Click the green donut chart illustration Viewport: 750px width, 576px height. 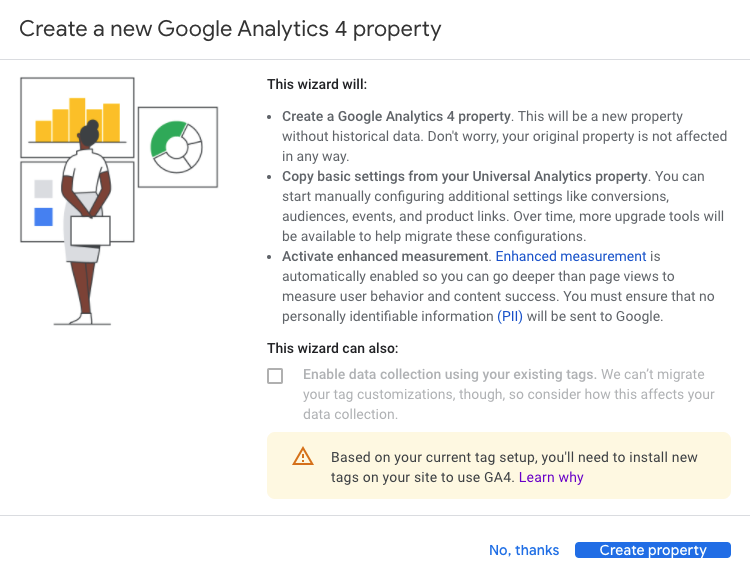tap(176, 147)
